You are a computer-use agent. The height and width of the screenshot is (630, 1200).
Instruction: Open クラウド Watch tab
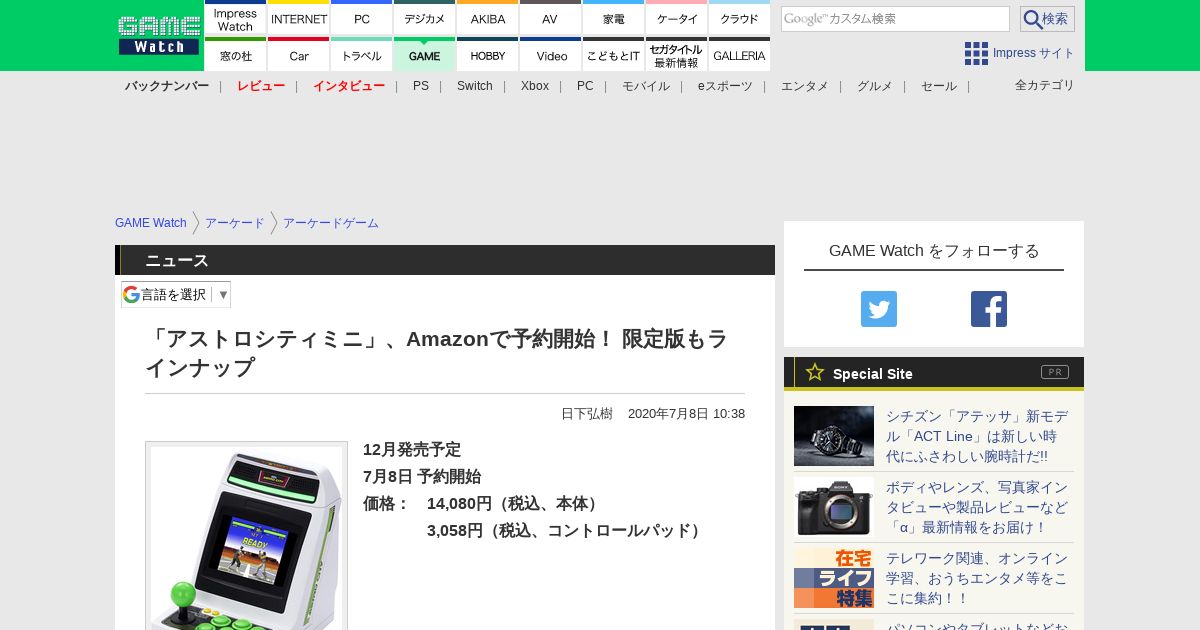[x=739, y=18]
